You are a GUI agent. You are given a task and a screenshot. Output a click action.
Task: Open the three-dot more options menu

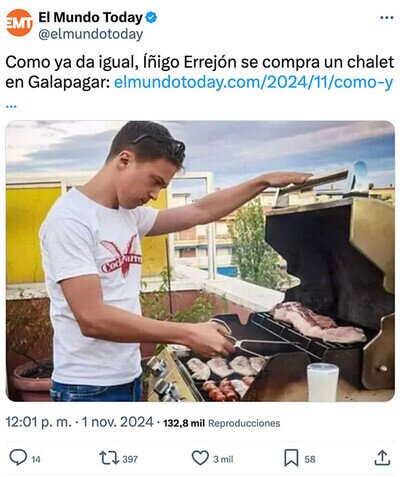click(387, 18)
